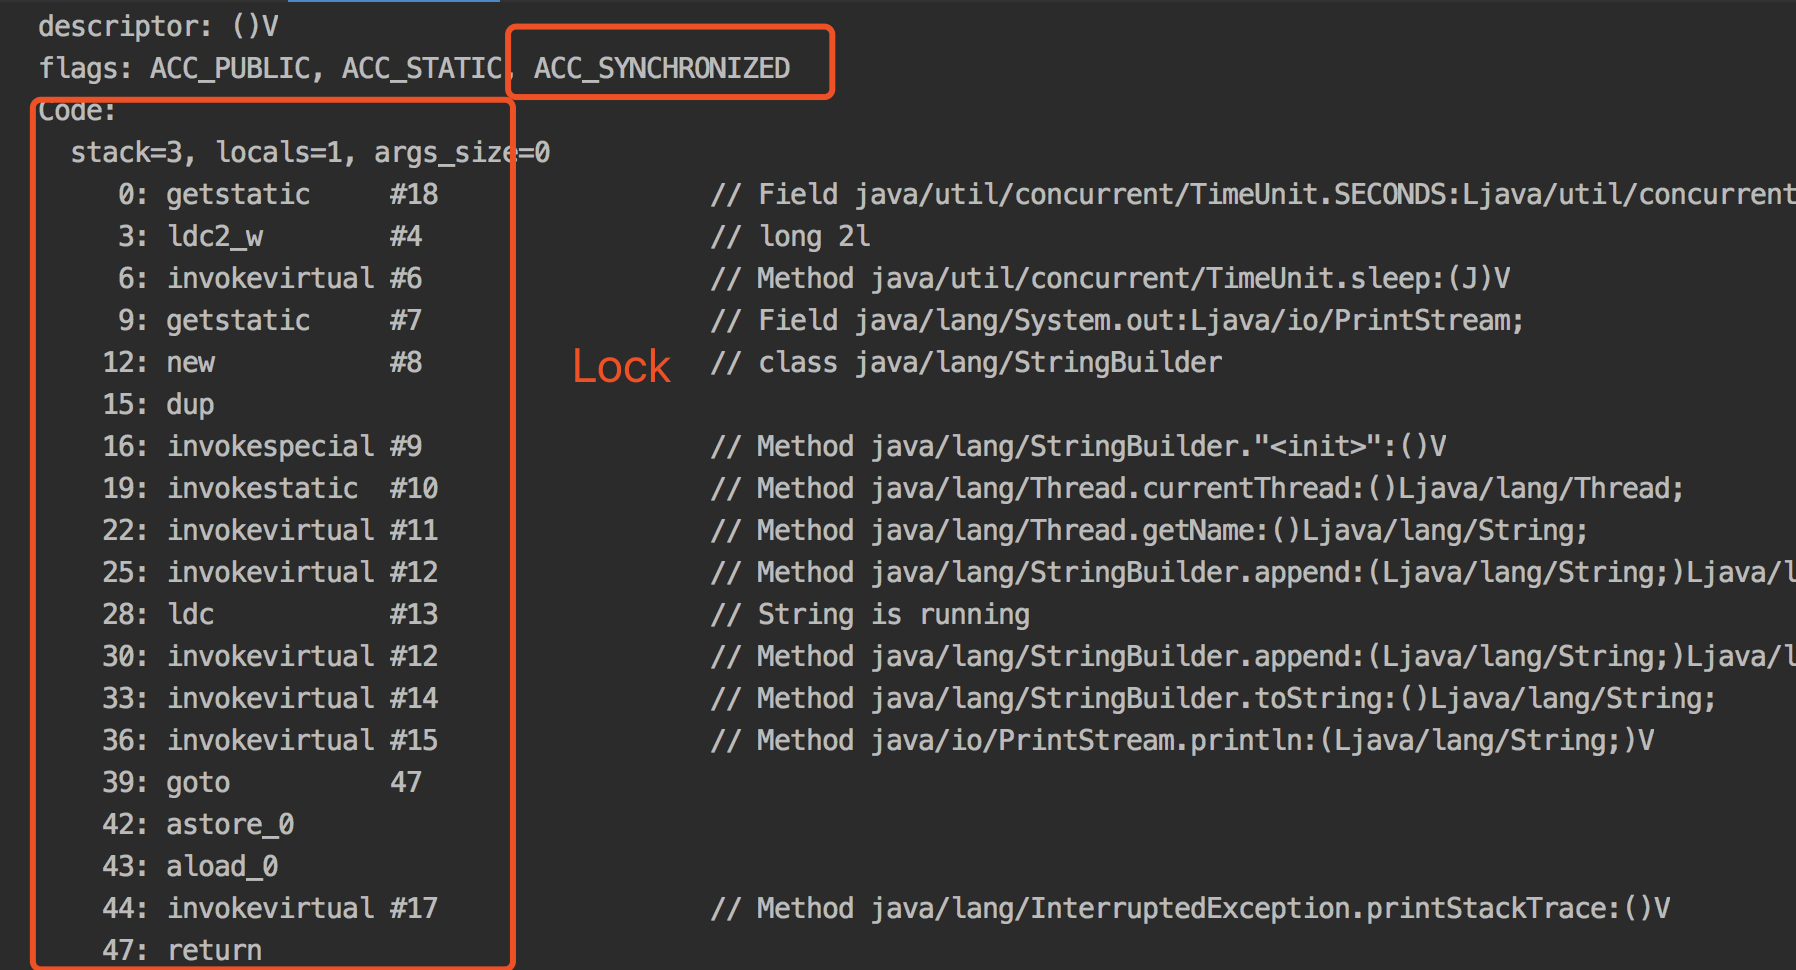Select getstatic #18 instruction at offset 0
The width and height of the screenshot is (1796, 970).
278,194
